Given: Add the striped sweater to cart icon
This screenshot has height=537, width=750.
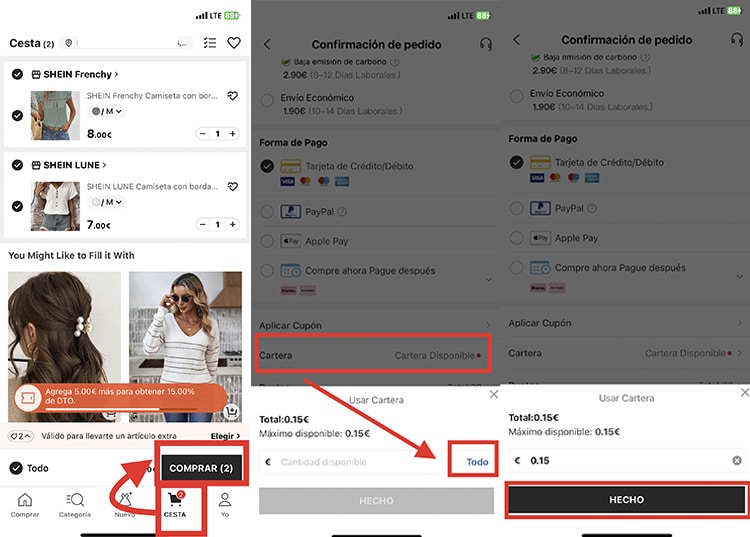Looking at the screenshot, I should pyautogui.click(x=232, y=411).
